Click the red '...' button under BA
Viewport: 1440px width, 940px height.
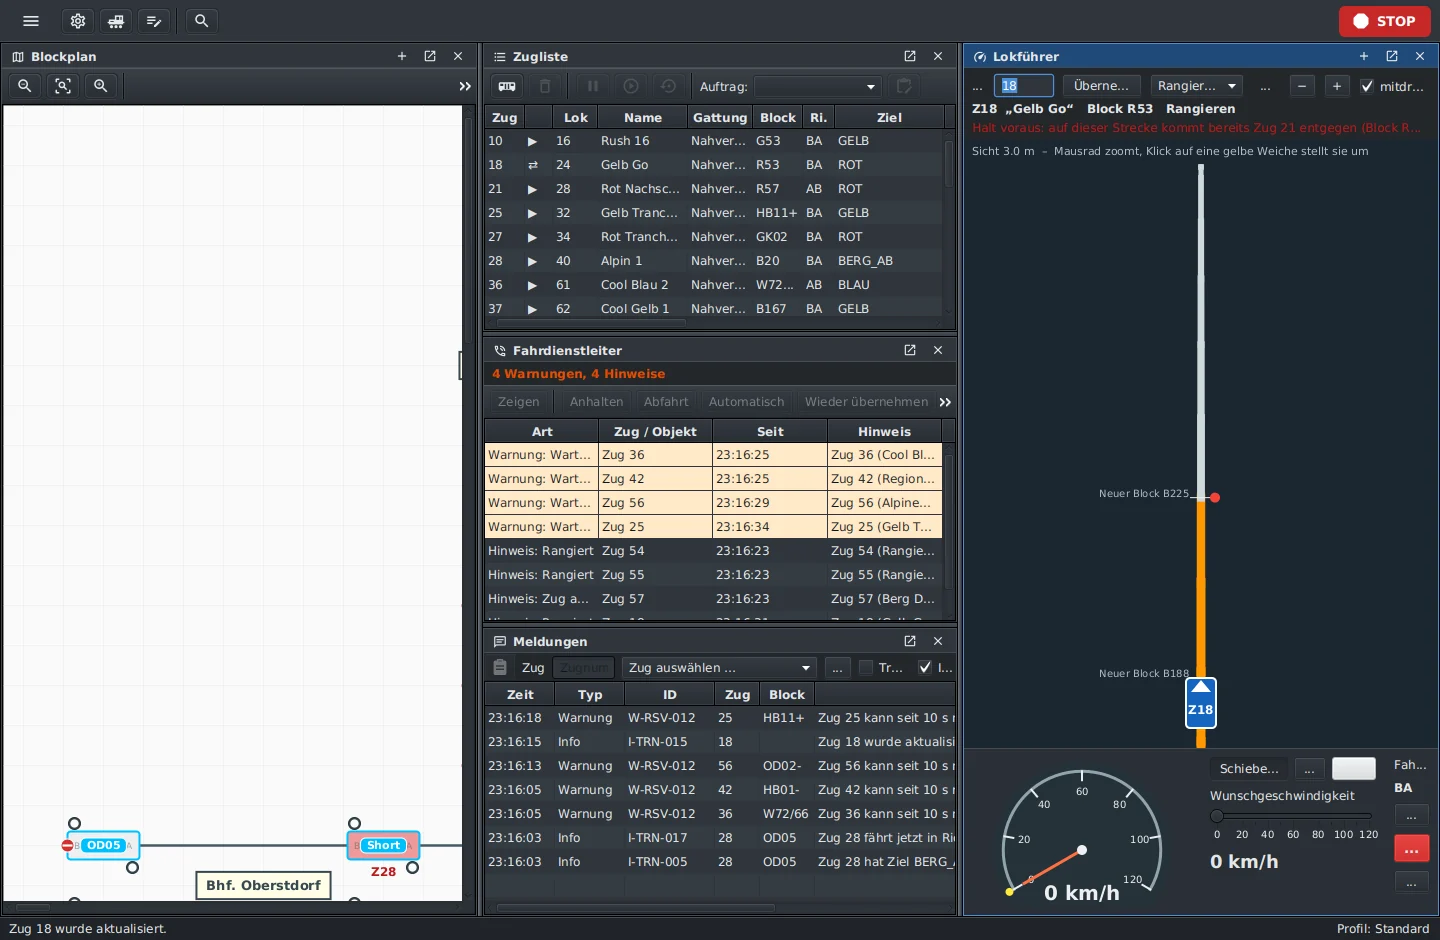(x=1412, y=849)
